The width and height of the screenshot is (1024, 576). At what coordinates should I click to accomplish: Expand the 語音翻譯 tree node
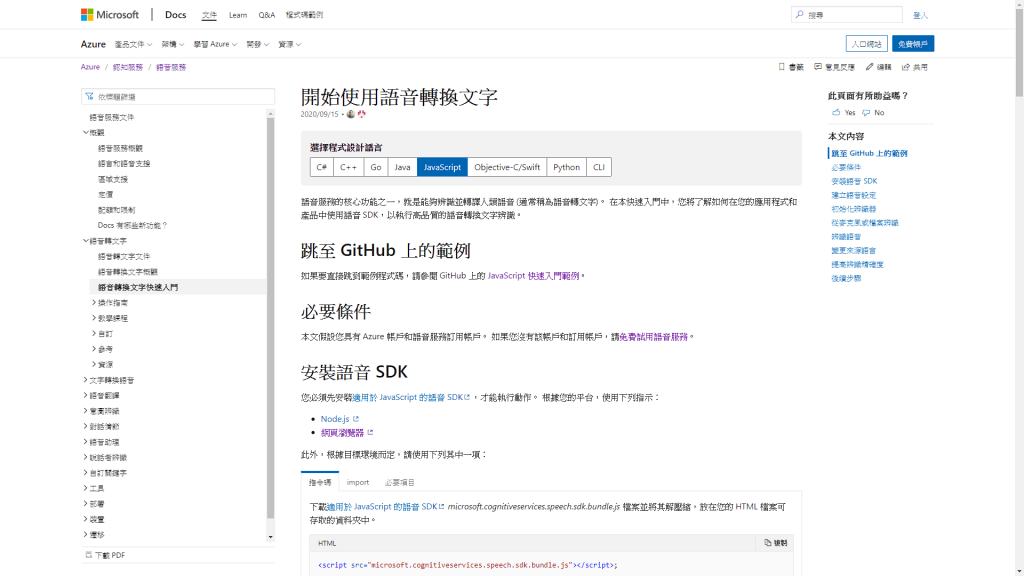pyautogui.click(x=86, y=395)
